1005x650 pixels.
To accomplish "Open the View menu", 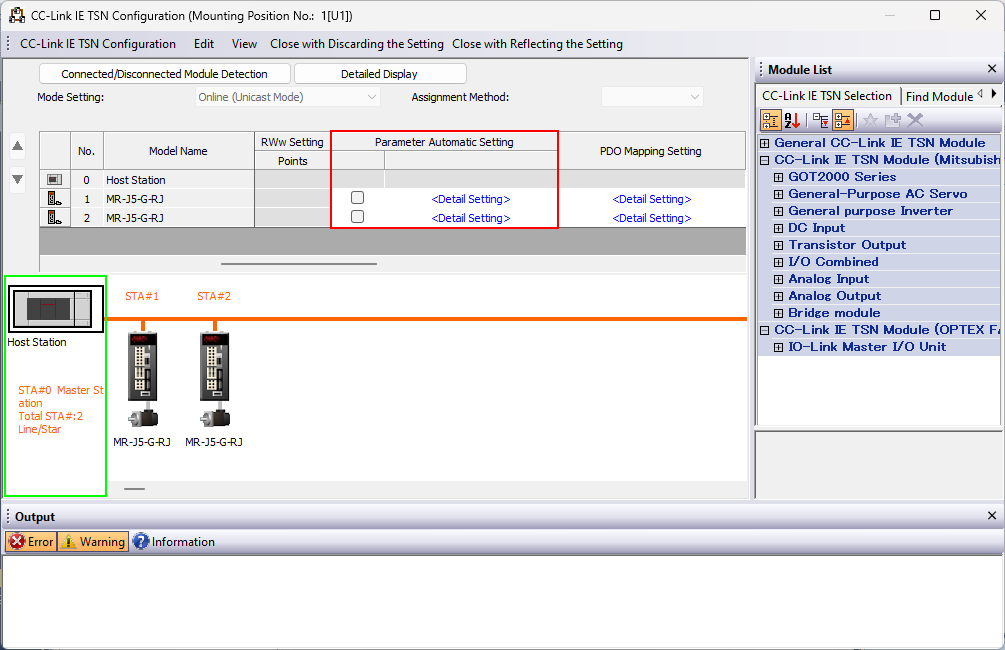I will point(244,44).
